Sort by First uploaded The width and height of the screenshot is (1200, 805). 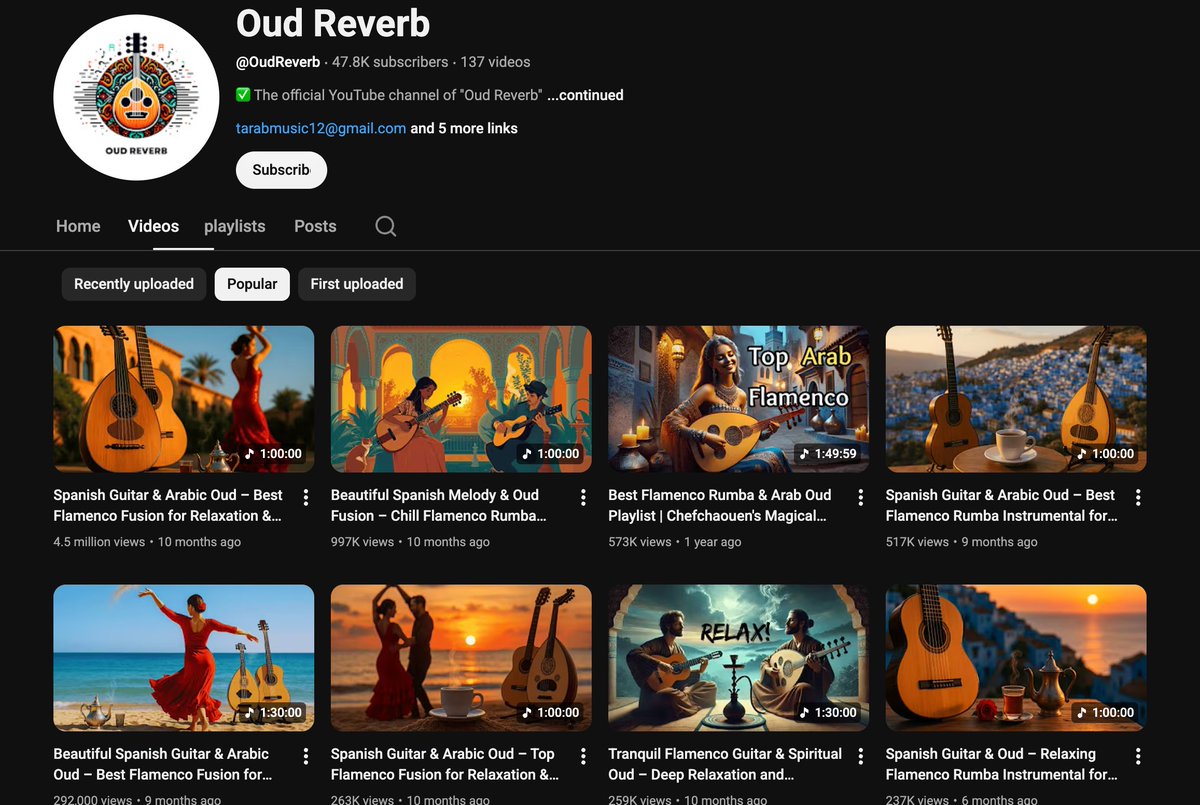(357, 284)
